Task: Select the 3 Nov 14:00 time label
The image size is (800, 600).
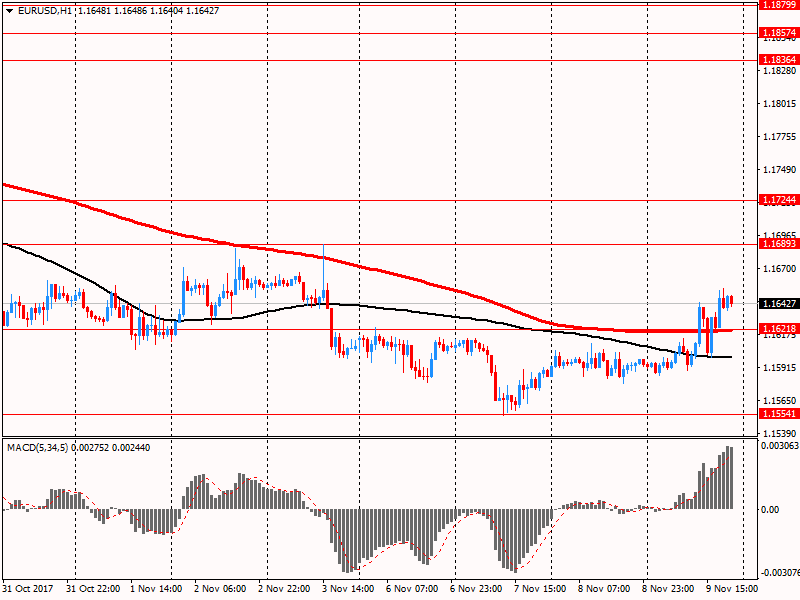Action: click(x=348, y=589)
